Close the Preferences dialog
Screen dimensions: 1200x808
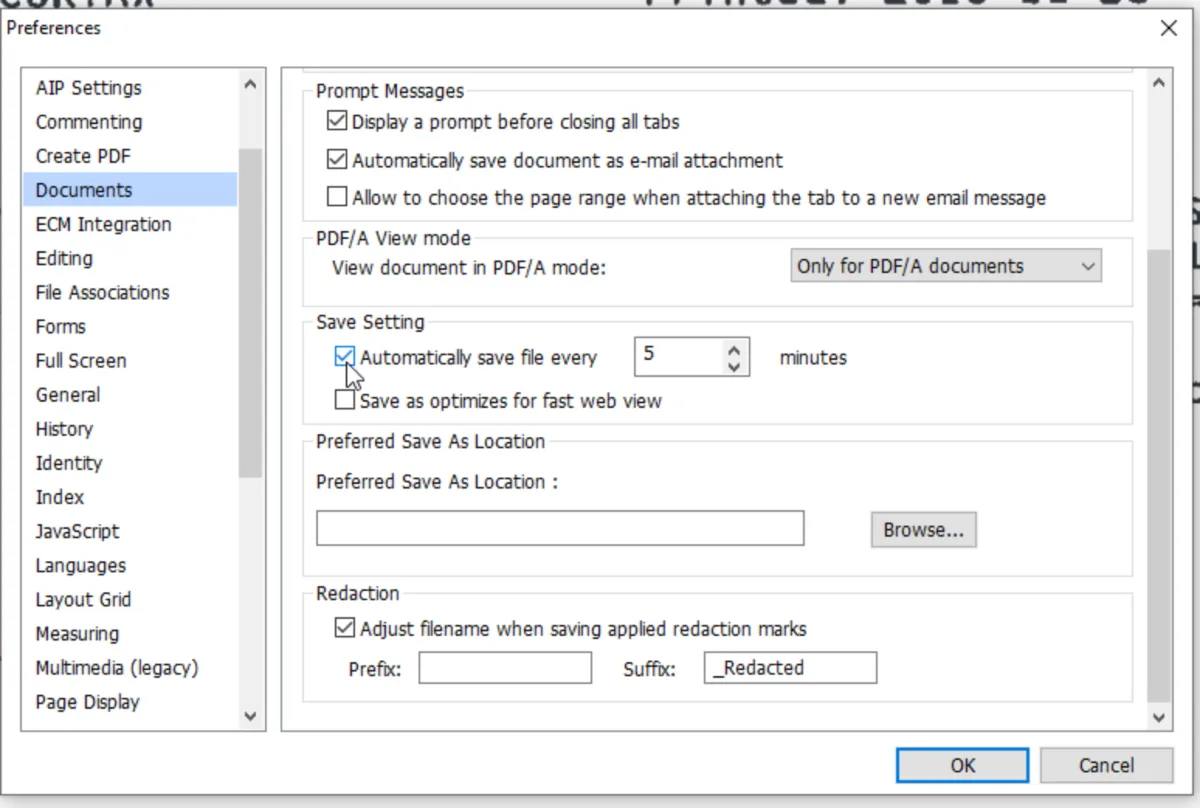point(1168,29)
